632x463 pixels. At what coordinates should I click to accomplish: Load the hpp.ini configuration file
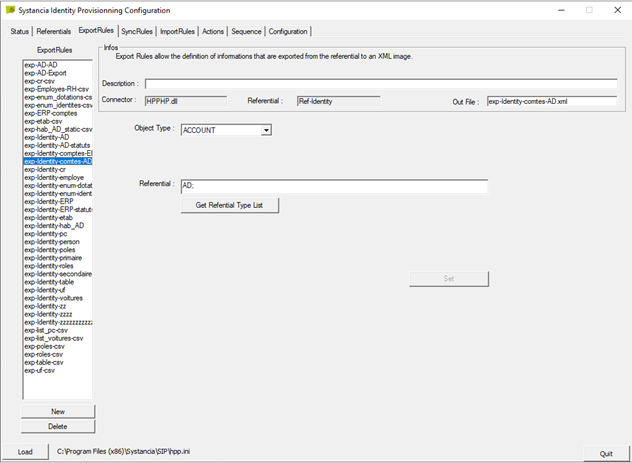point(25,452)
